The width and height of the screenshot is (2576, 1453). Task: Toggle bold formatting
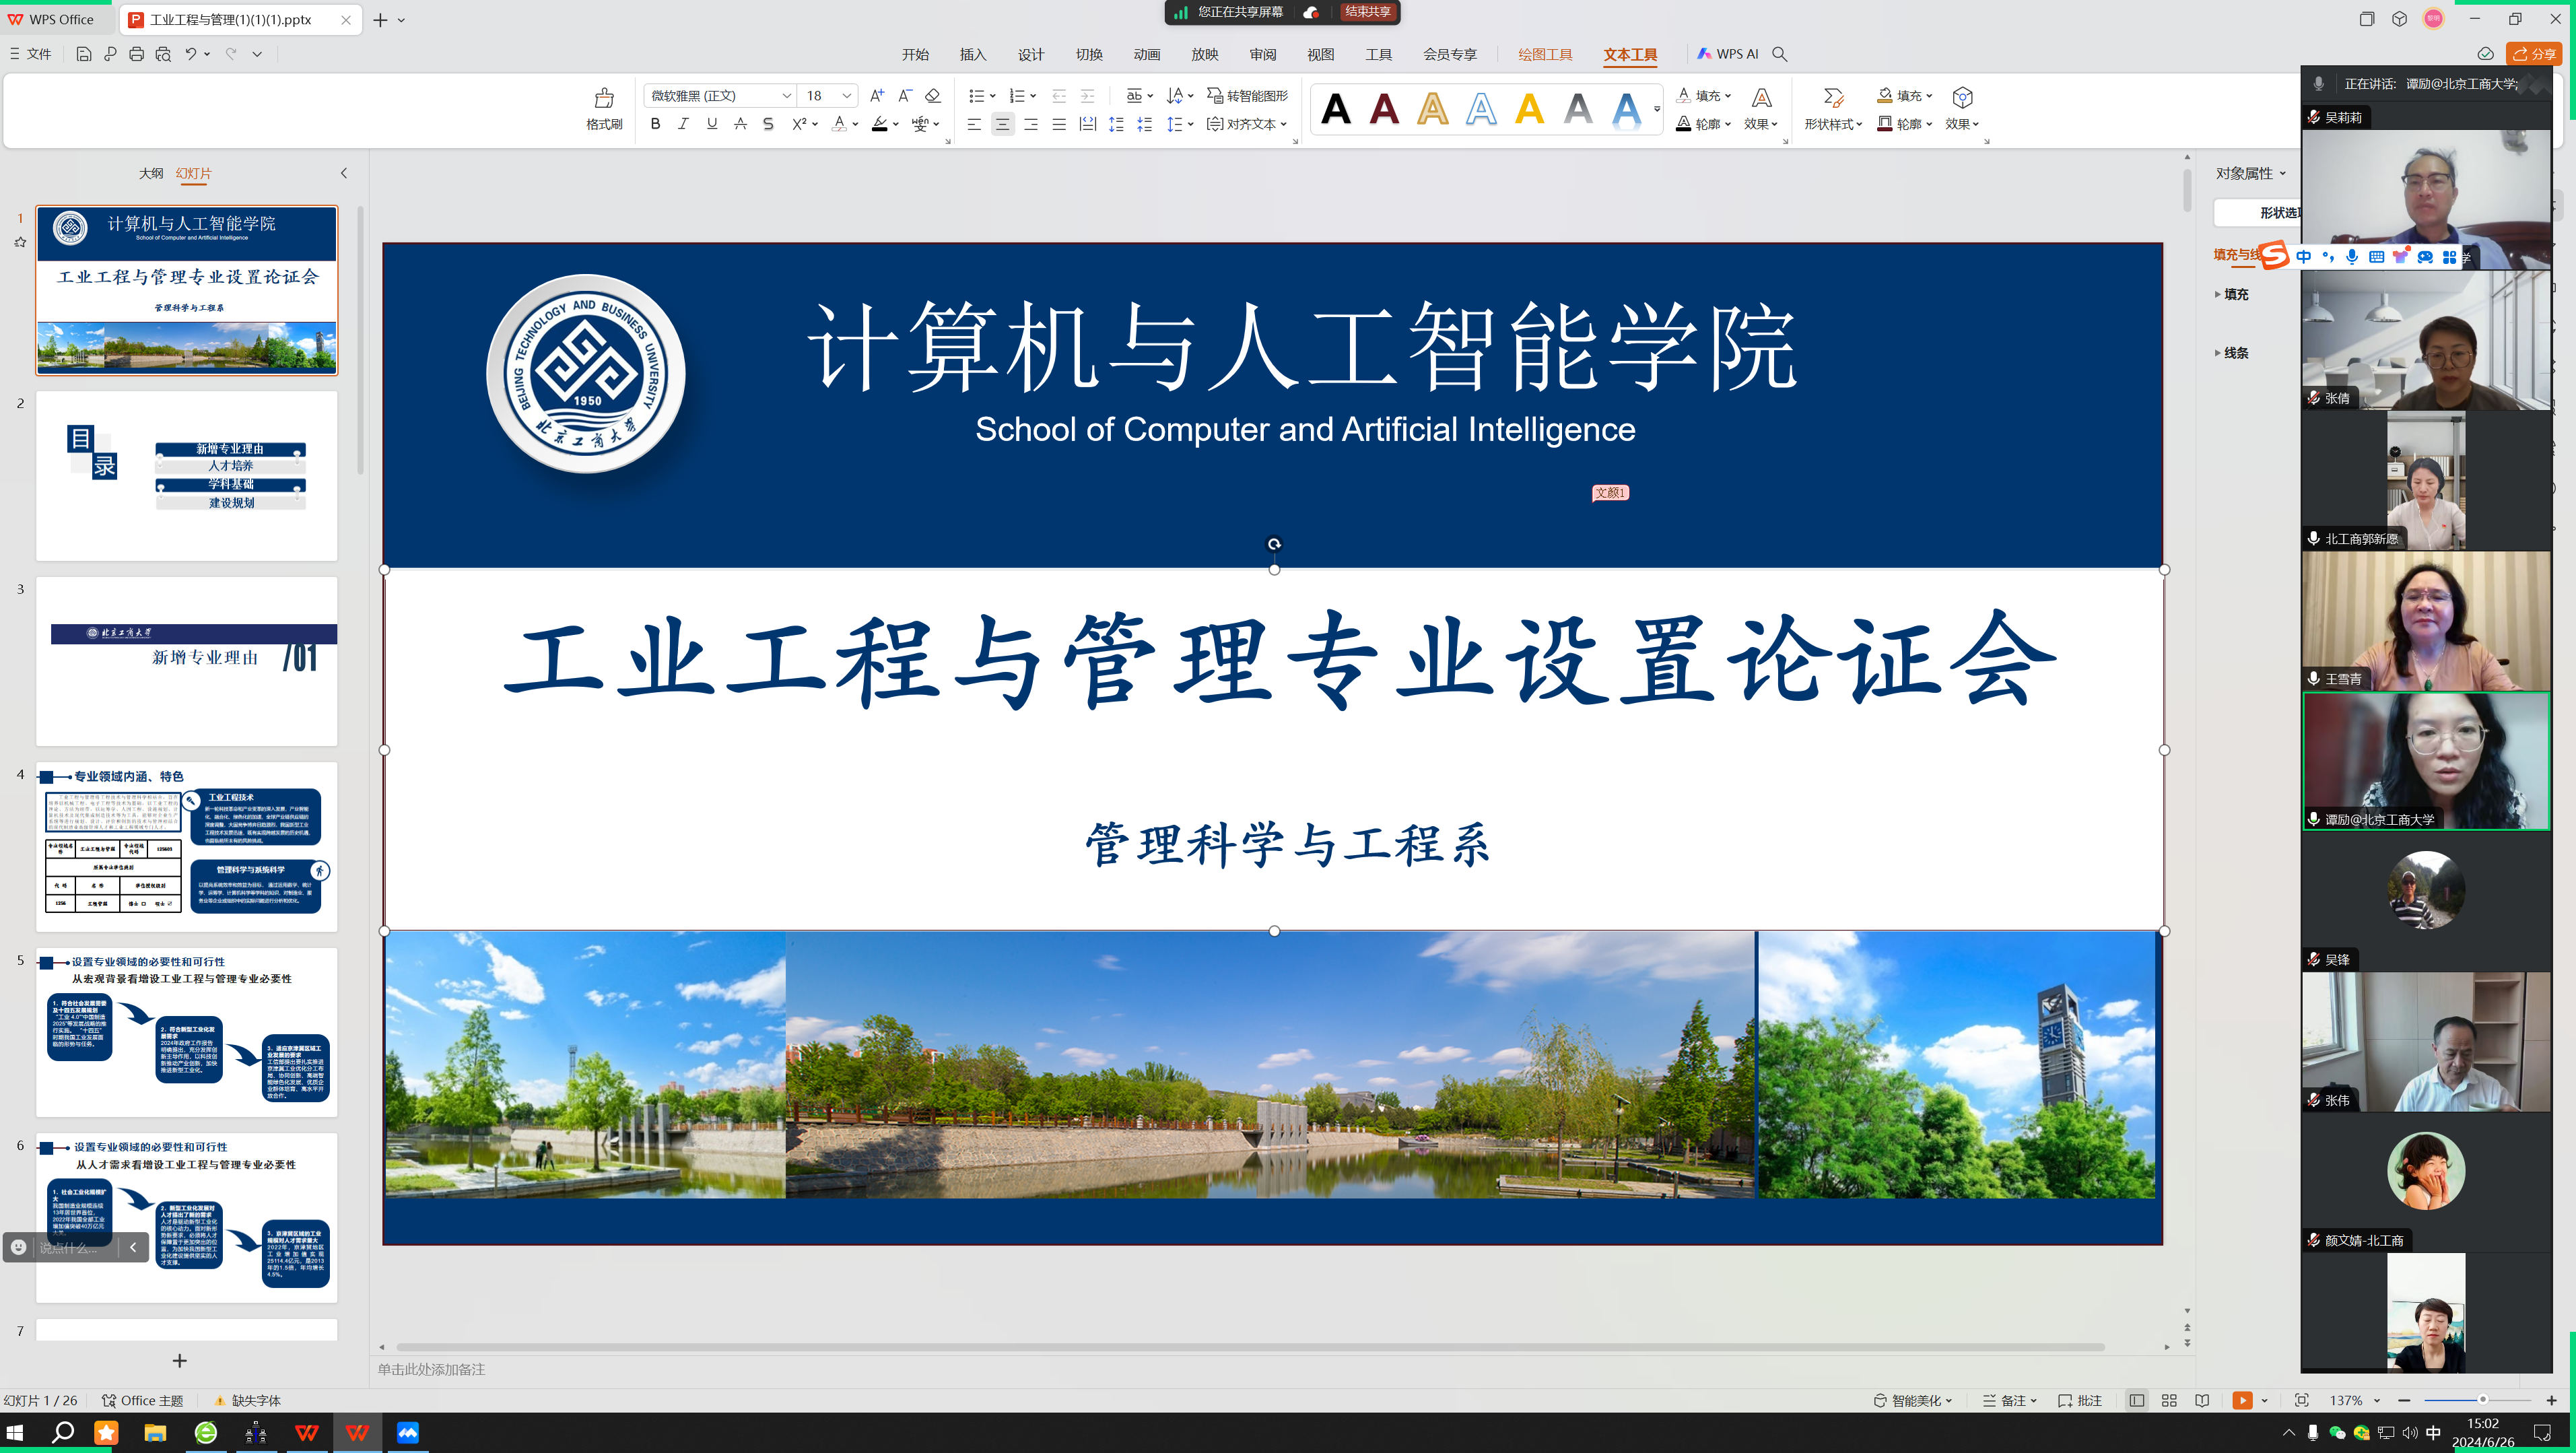(655, 124)
